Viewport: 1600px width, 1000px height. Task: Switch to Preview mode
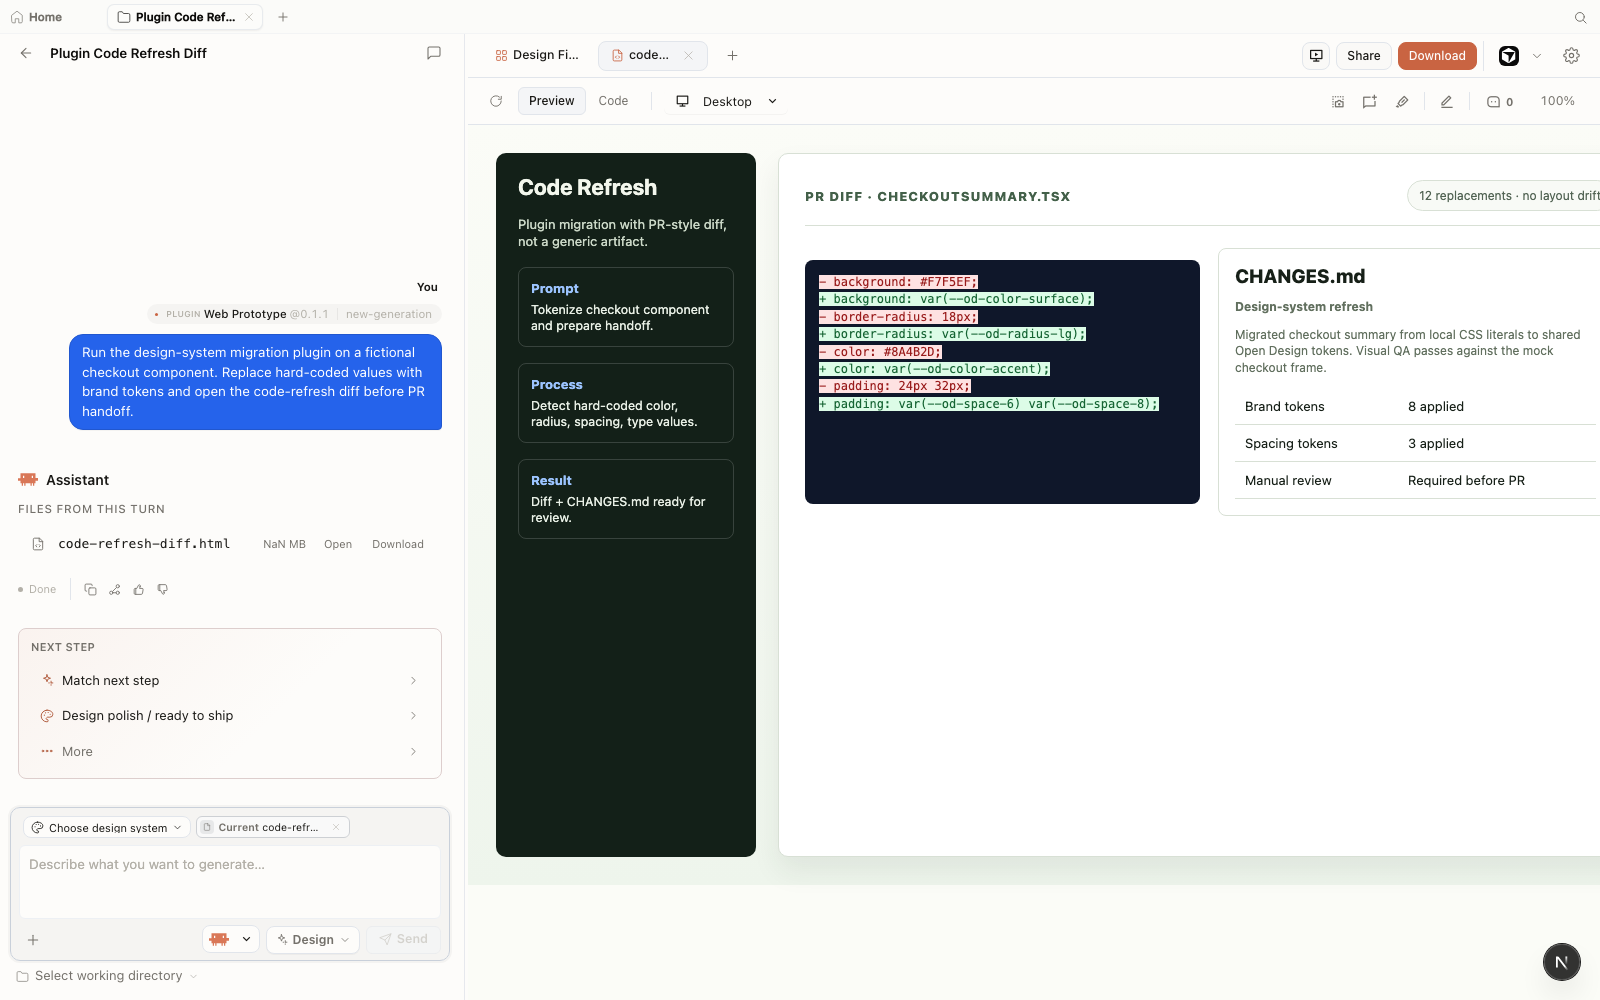[x=551, y=101]
